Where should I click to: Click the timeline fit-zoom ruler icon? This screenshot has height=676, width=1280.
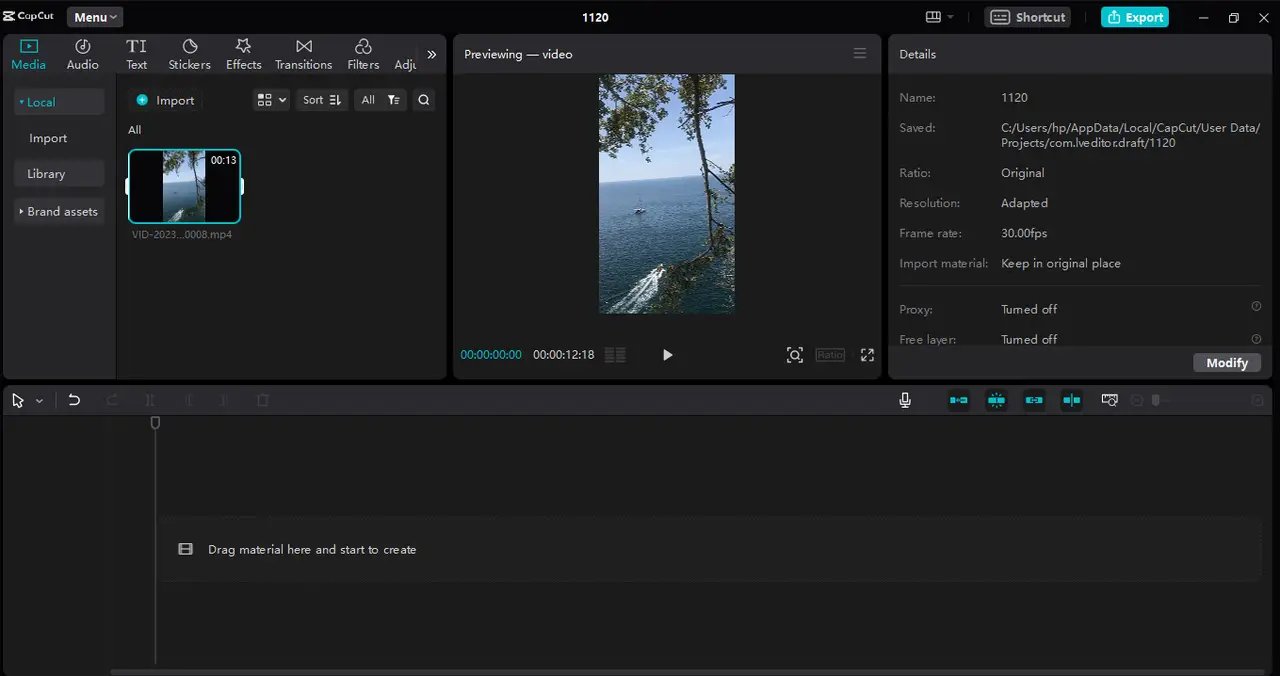(x=1109, y=400)
